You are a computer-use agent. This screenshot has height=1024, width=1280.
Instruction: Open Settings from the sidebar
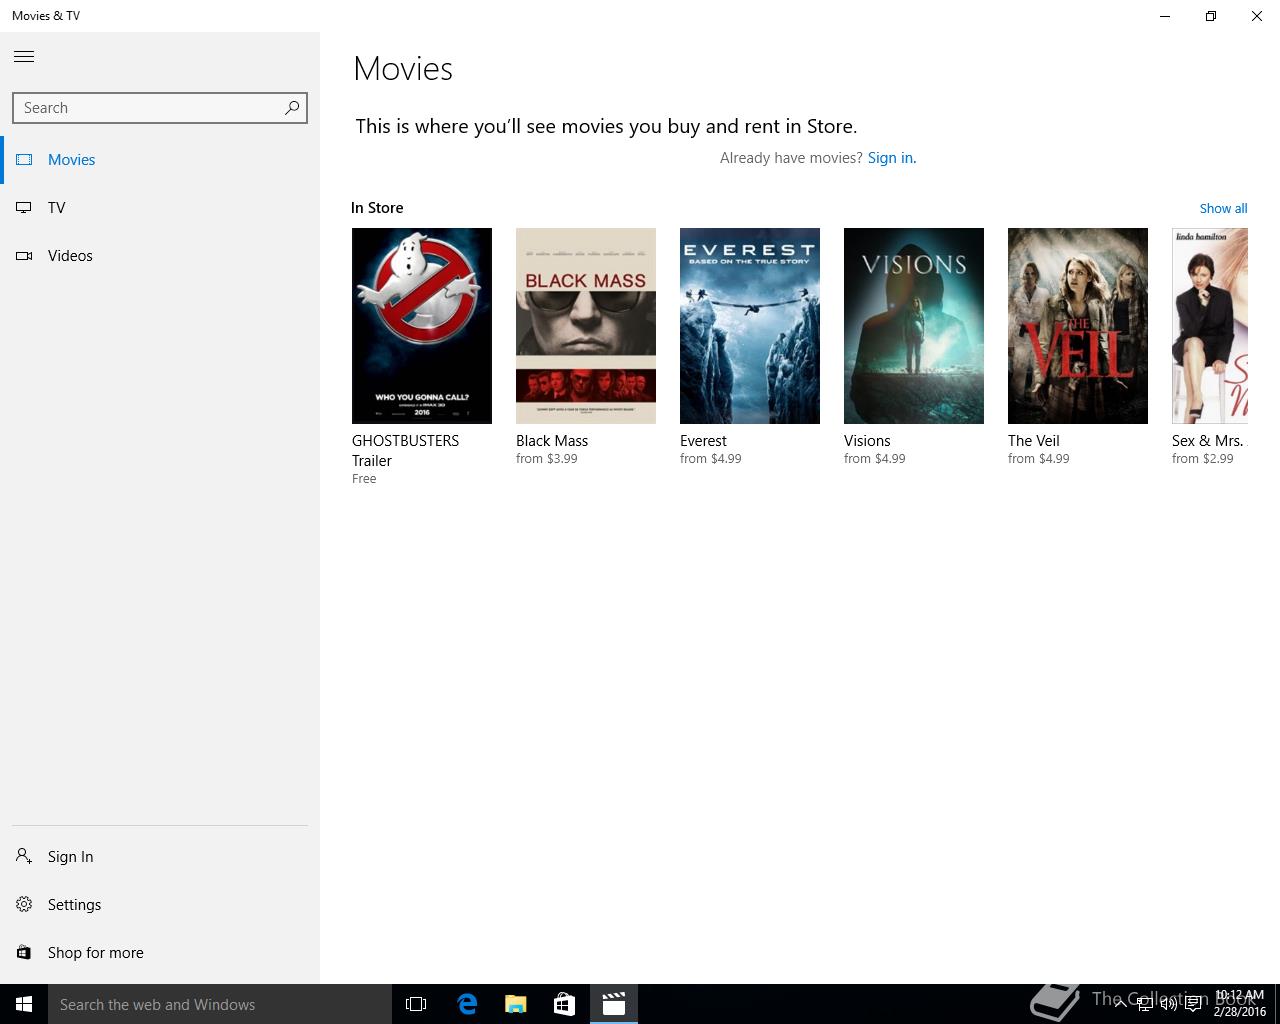tap(160, 904)
